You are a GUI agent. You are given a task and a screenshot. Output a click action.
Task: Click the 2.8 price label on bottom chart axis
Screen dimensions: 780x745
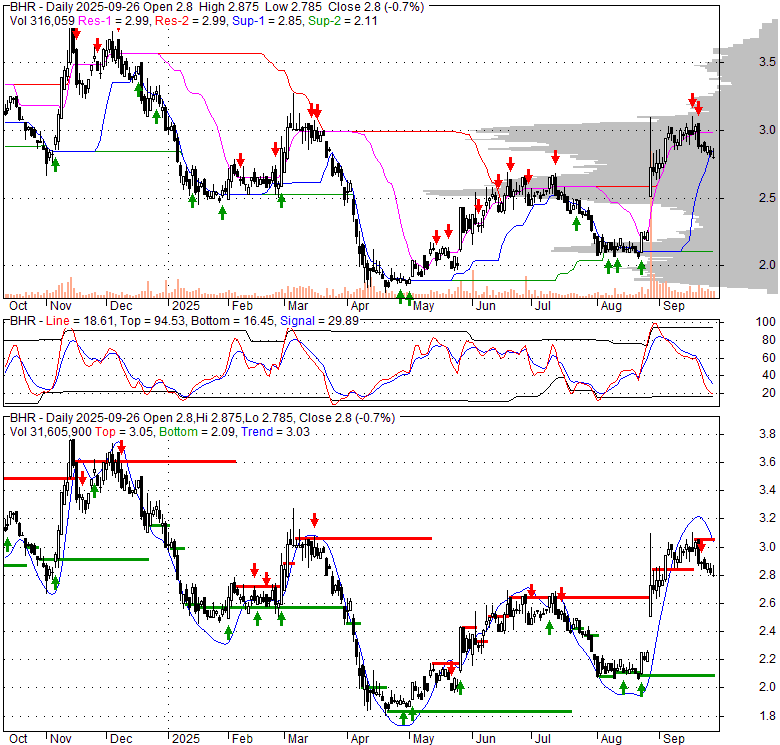point(767,575)
